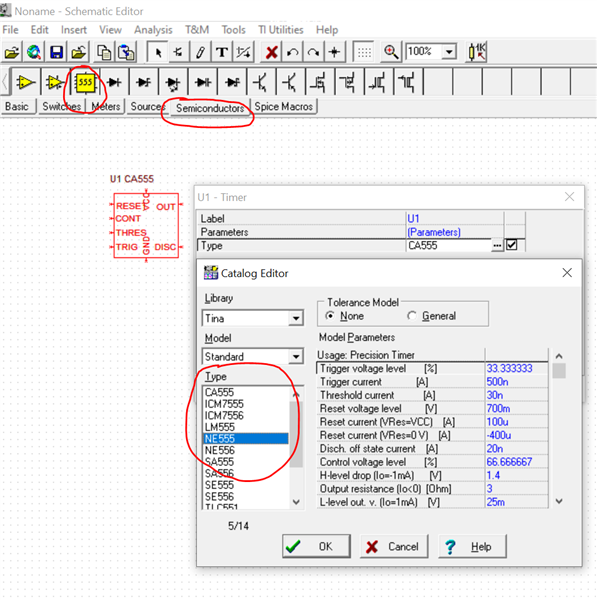Switch to the Sources tab

coord(147,107)
